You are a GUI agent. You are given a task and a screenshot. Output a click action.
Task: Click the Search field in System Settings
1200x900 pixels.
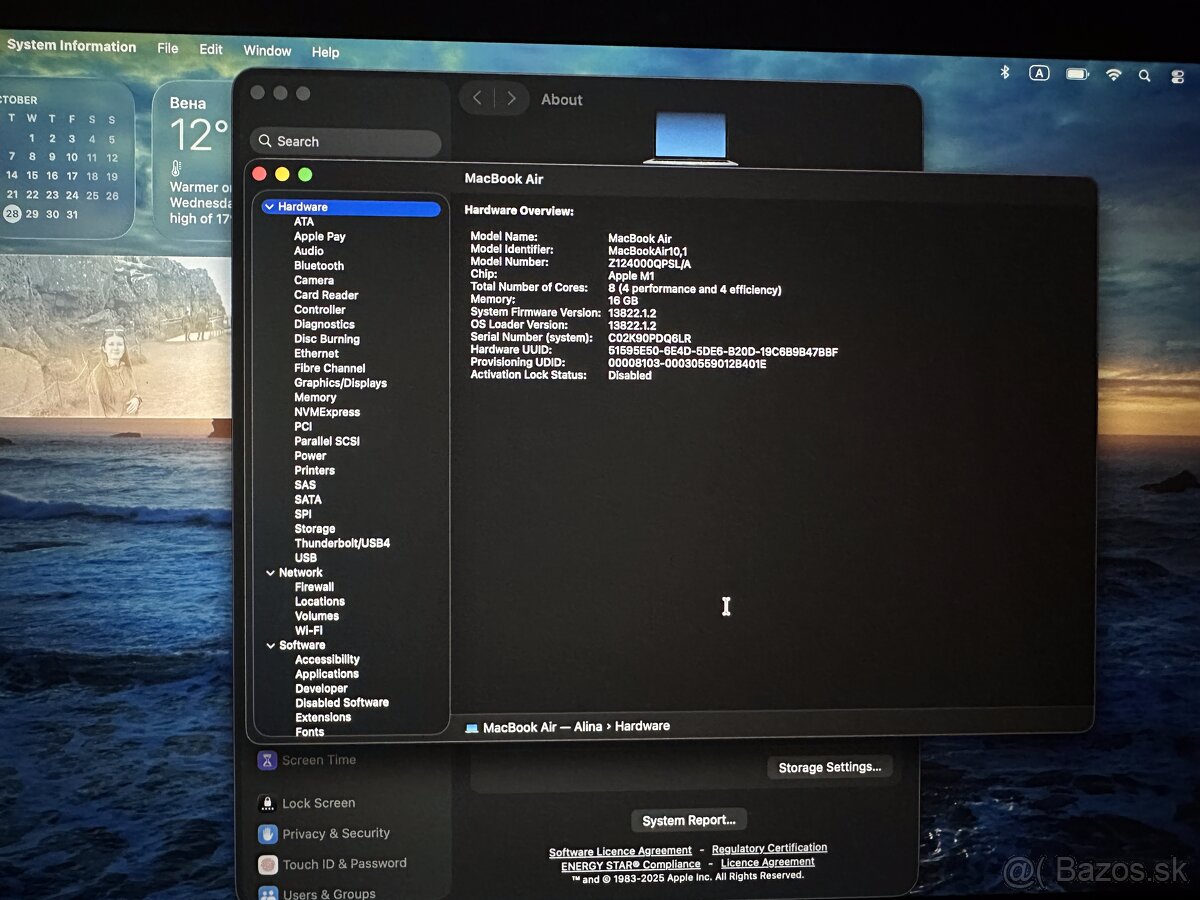point(345,142)
